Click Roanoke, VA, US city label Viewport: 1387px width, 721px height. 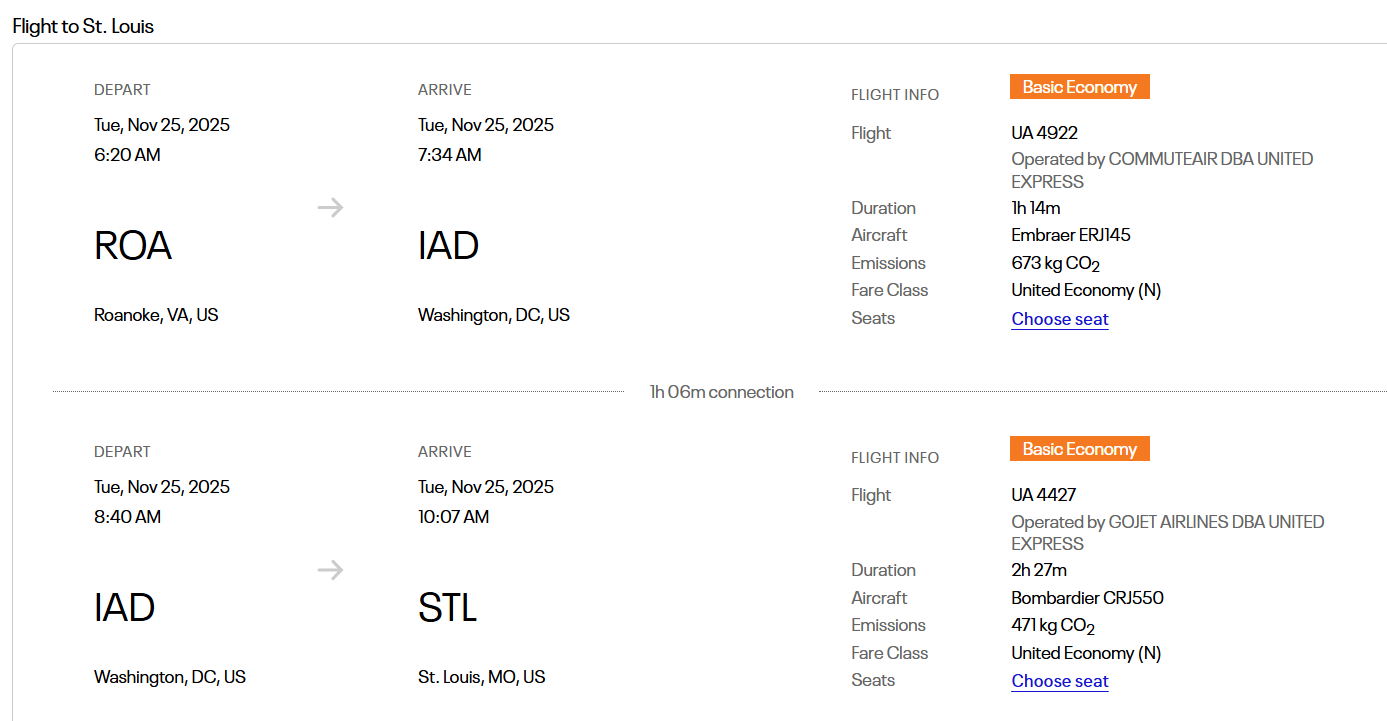[x=156, y=315]
